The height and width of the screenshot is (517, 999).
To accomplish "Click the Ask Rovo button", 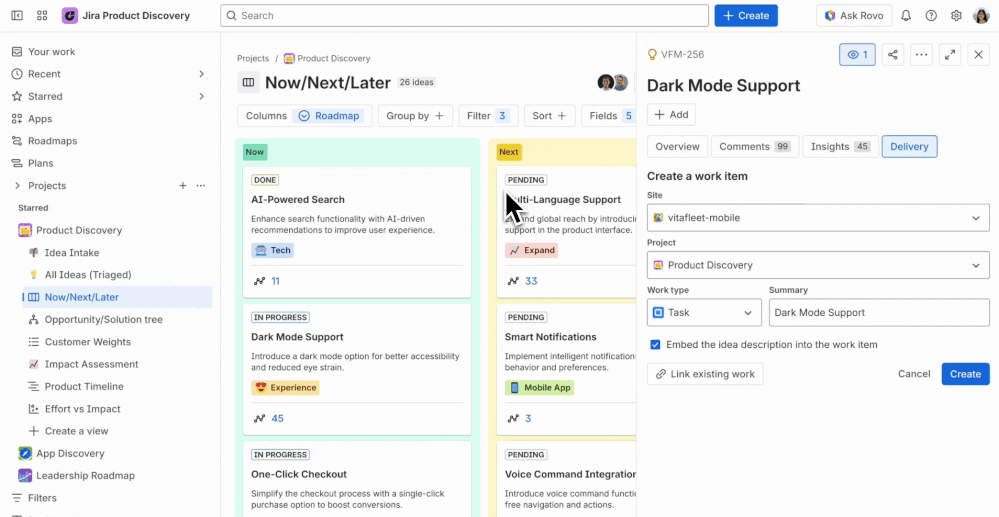I will click(x=854, y=15).
